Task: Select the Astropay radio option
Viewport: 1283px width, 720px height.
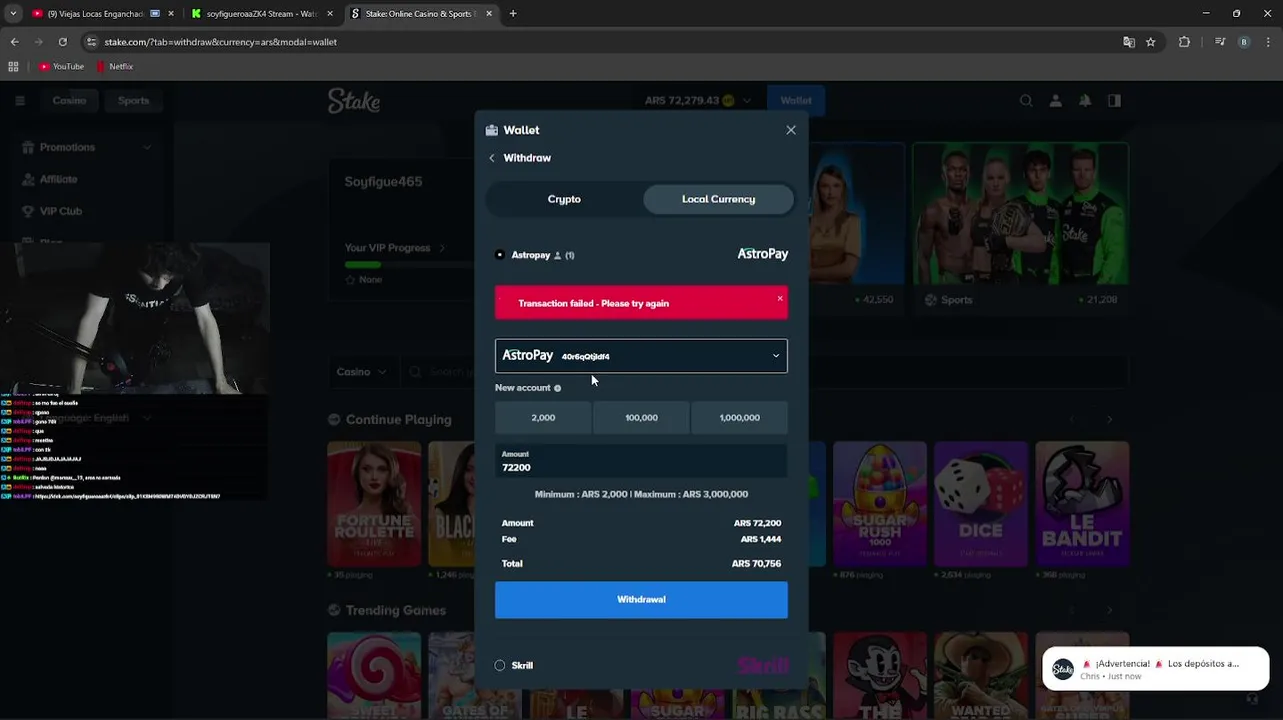Action: click(500, 255)
